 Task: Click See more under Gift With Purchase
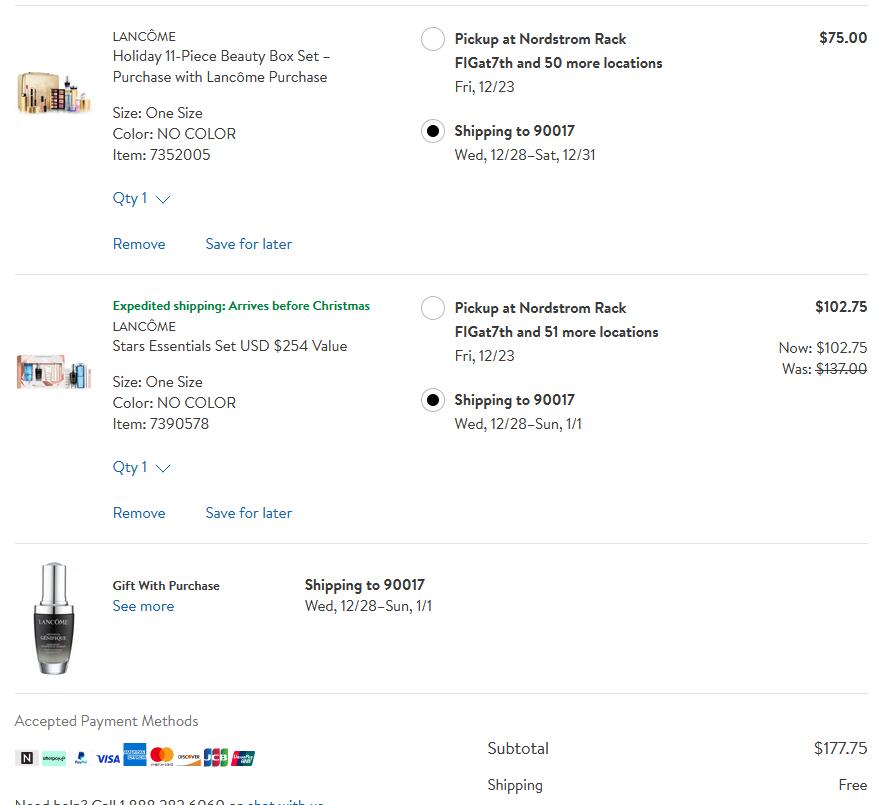[143, 606]
